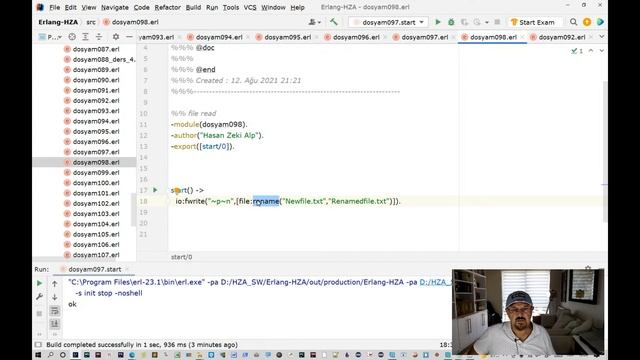
Task: Click the Build project hammer icon
Action: click(x=334, y=22)
